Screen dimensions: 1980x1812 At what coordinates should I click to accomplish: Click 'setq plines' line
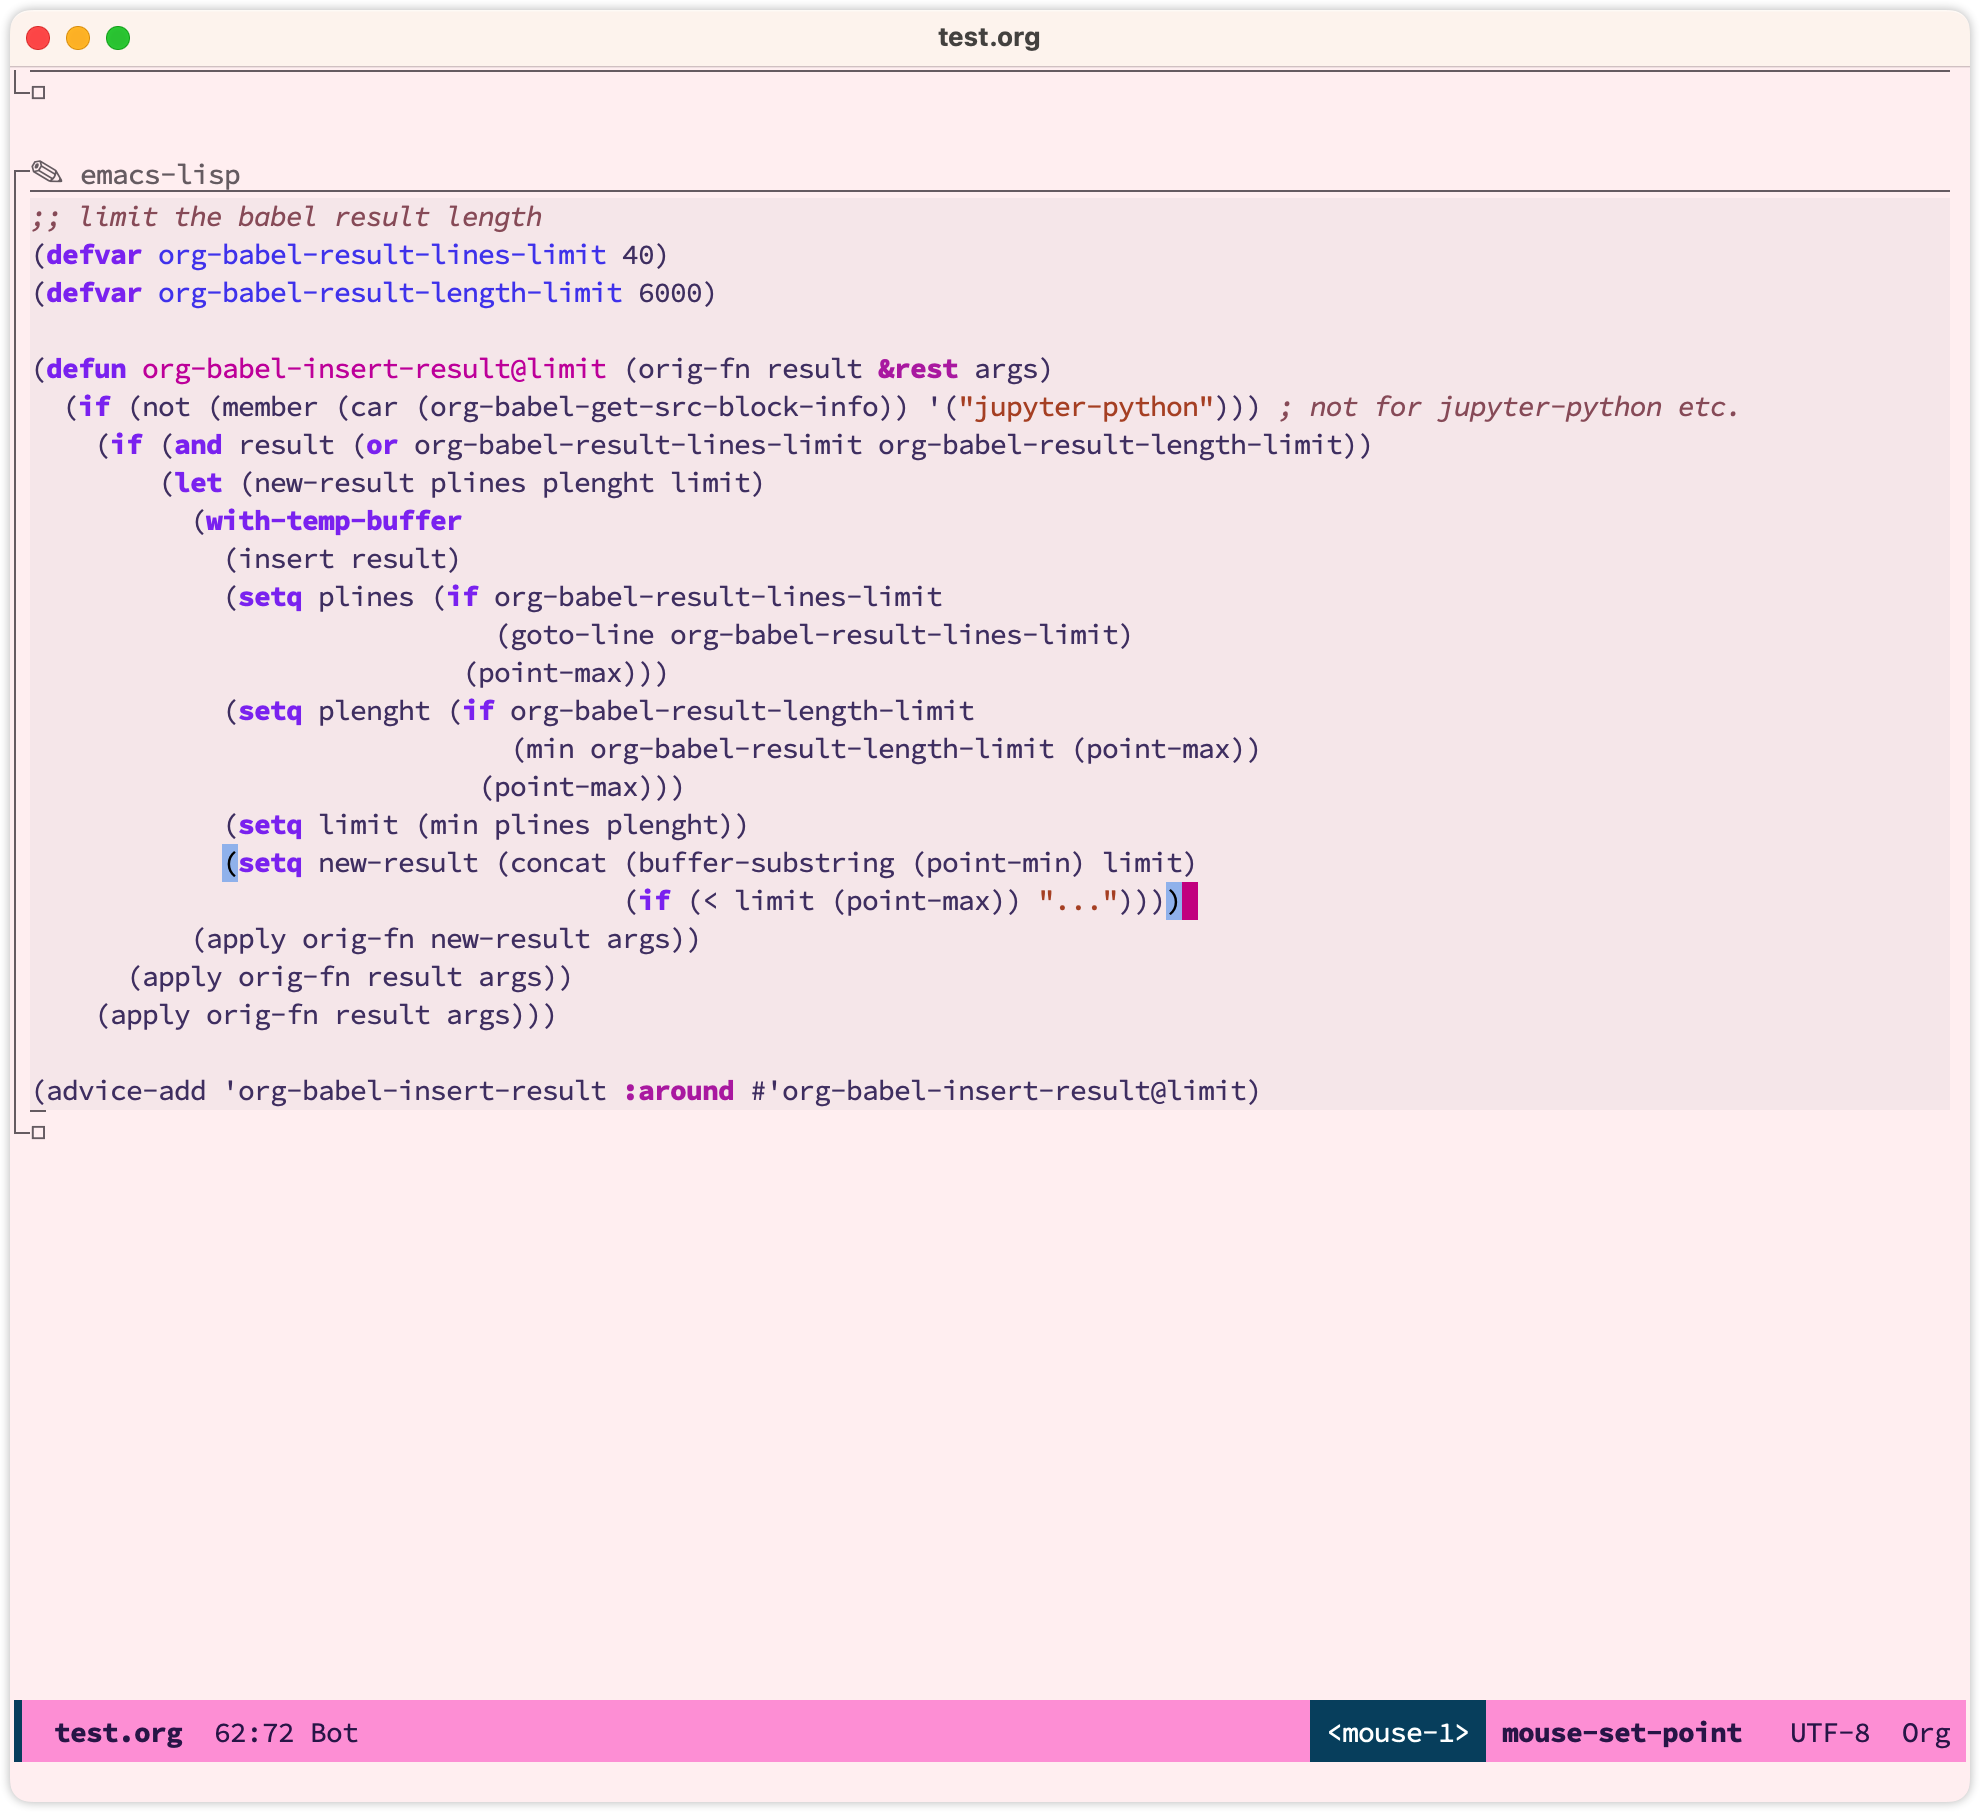584,597
